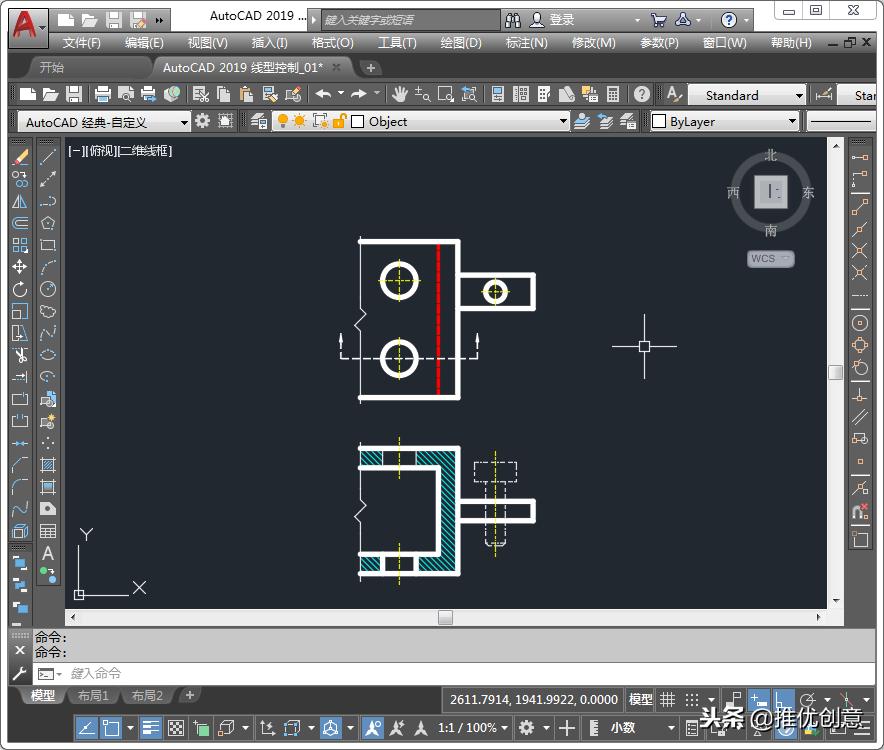Select the Rotate tool
The width and height of the screenshot is (884, 750).
(x=17, y=287)
